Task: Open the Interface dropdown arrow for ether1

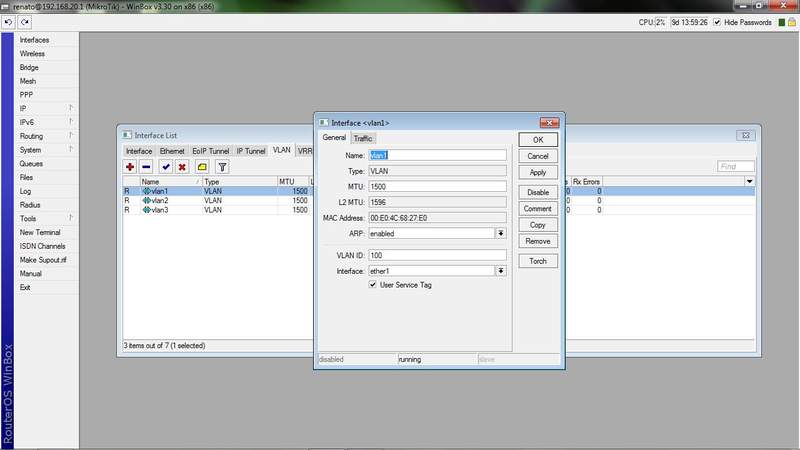Action: tap(501, 271)
